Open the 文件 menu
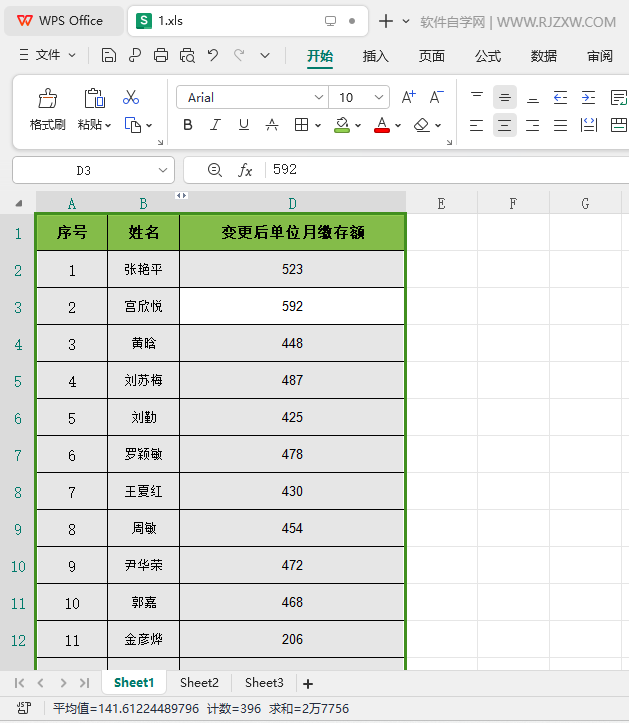This screenshot has height=723, width=629. (x=47, y=55)
